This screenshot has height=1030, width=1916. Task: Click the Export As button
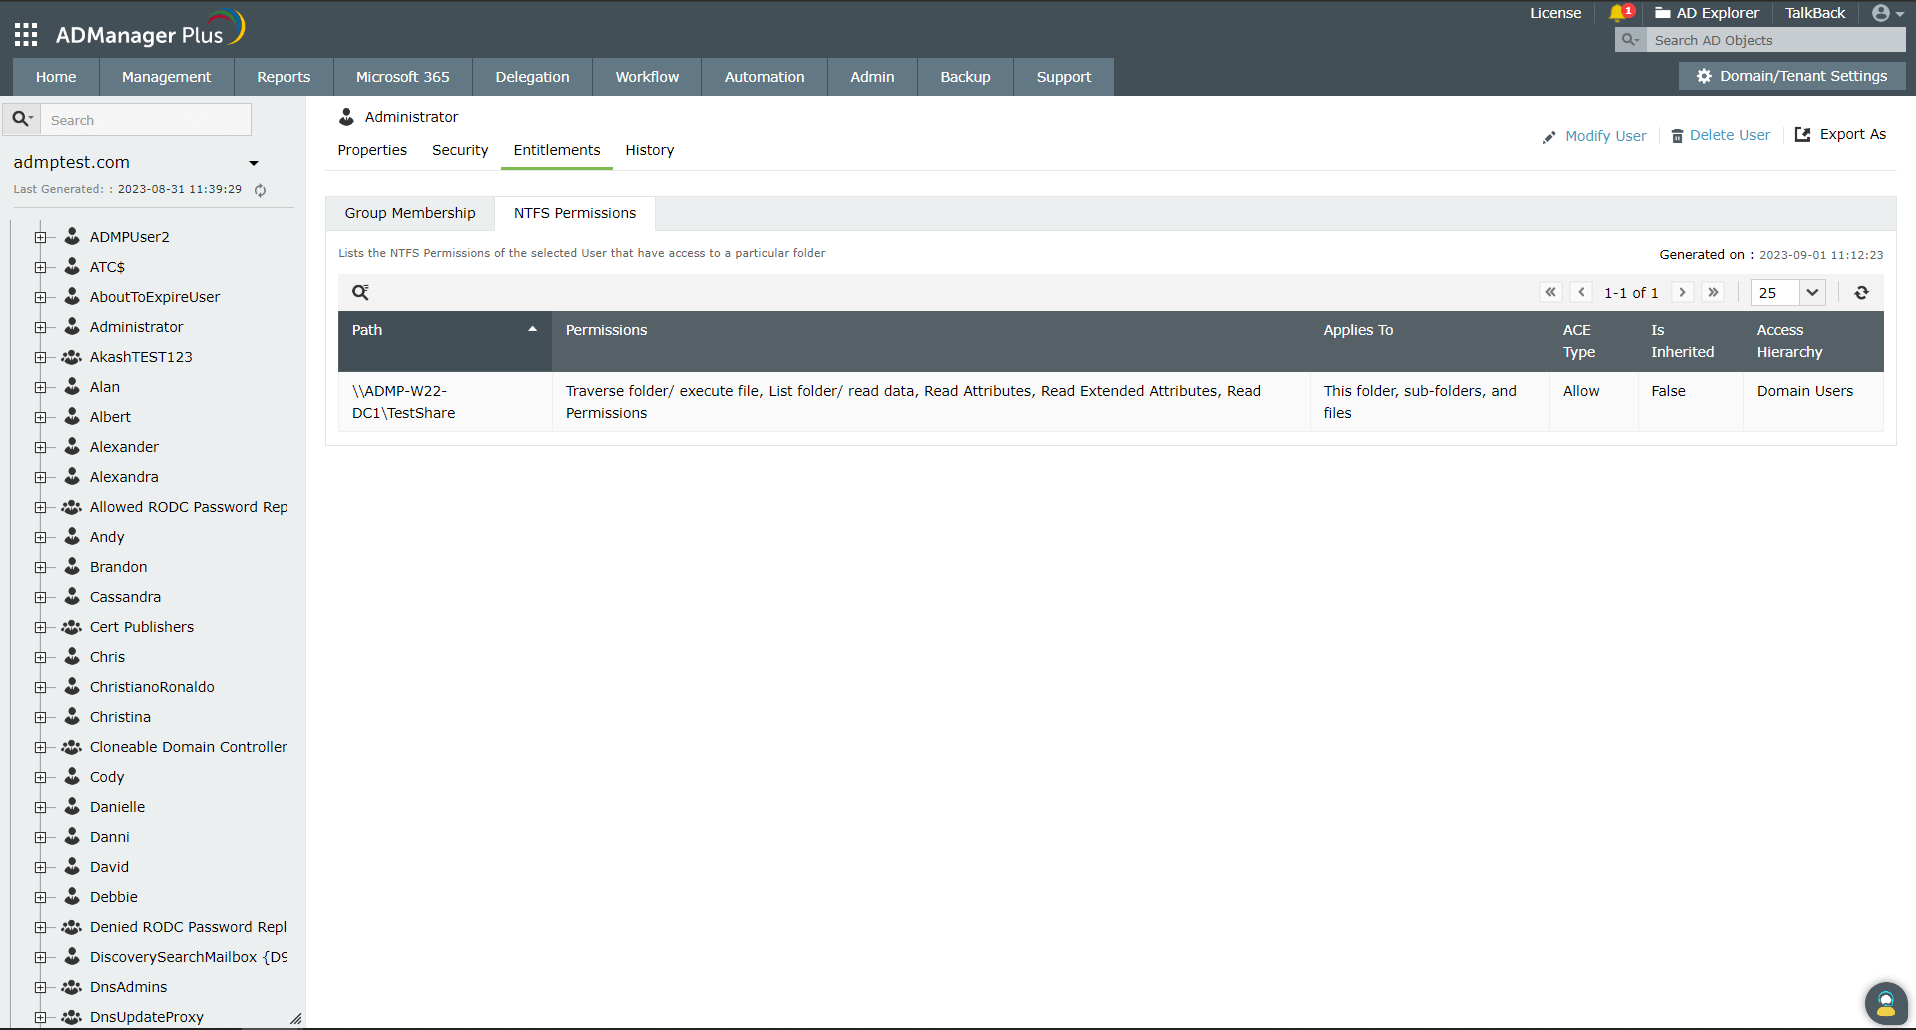[1840, 134]
